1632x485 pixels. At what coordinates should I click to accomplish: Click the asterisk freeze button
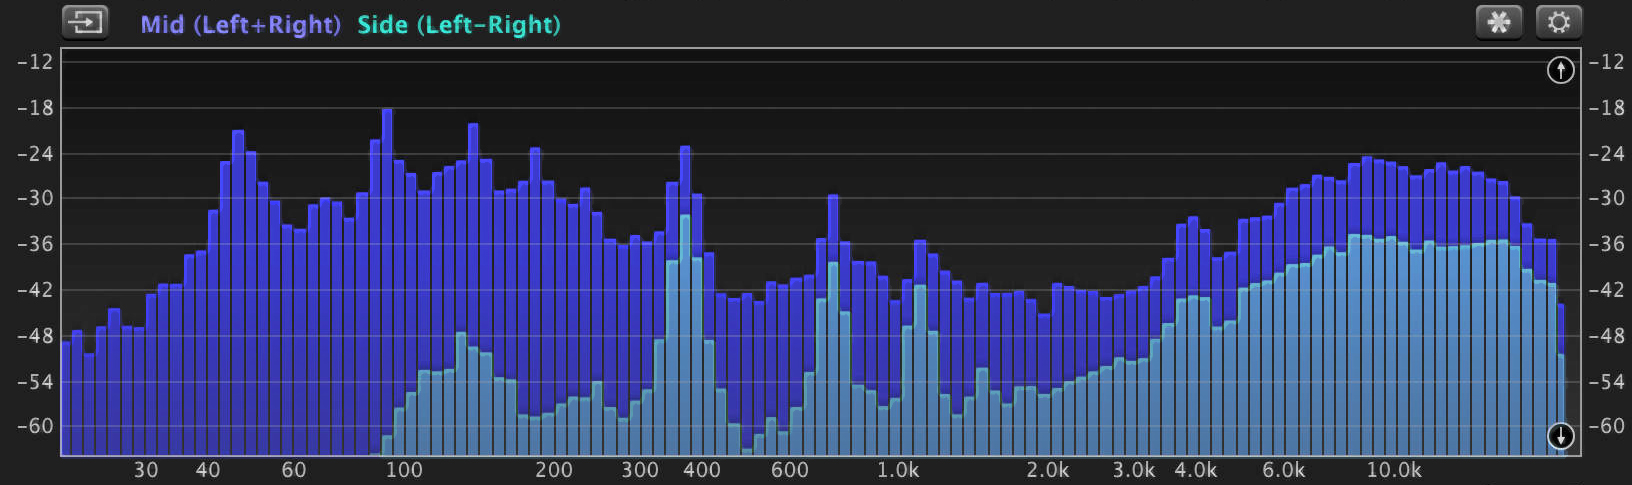[1498, 21]
